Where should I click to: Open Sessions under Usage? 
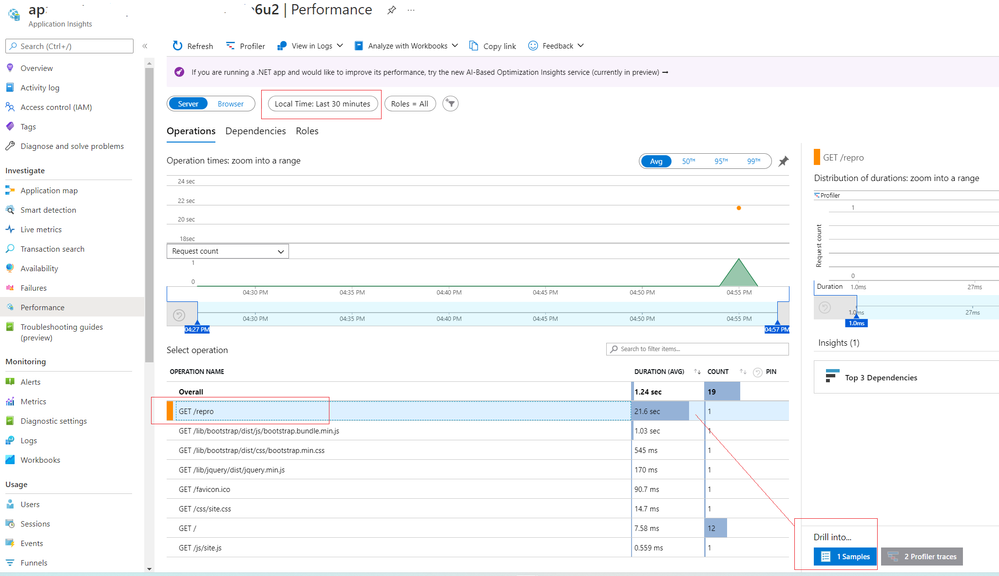[x=35, y=524]
